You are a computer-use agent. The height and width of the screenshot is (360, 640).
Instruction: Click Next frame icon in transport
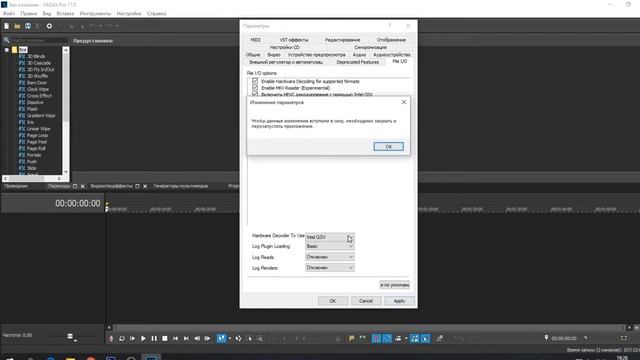pyautogui.click(x=207, y=338)
